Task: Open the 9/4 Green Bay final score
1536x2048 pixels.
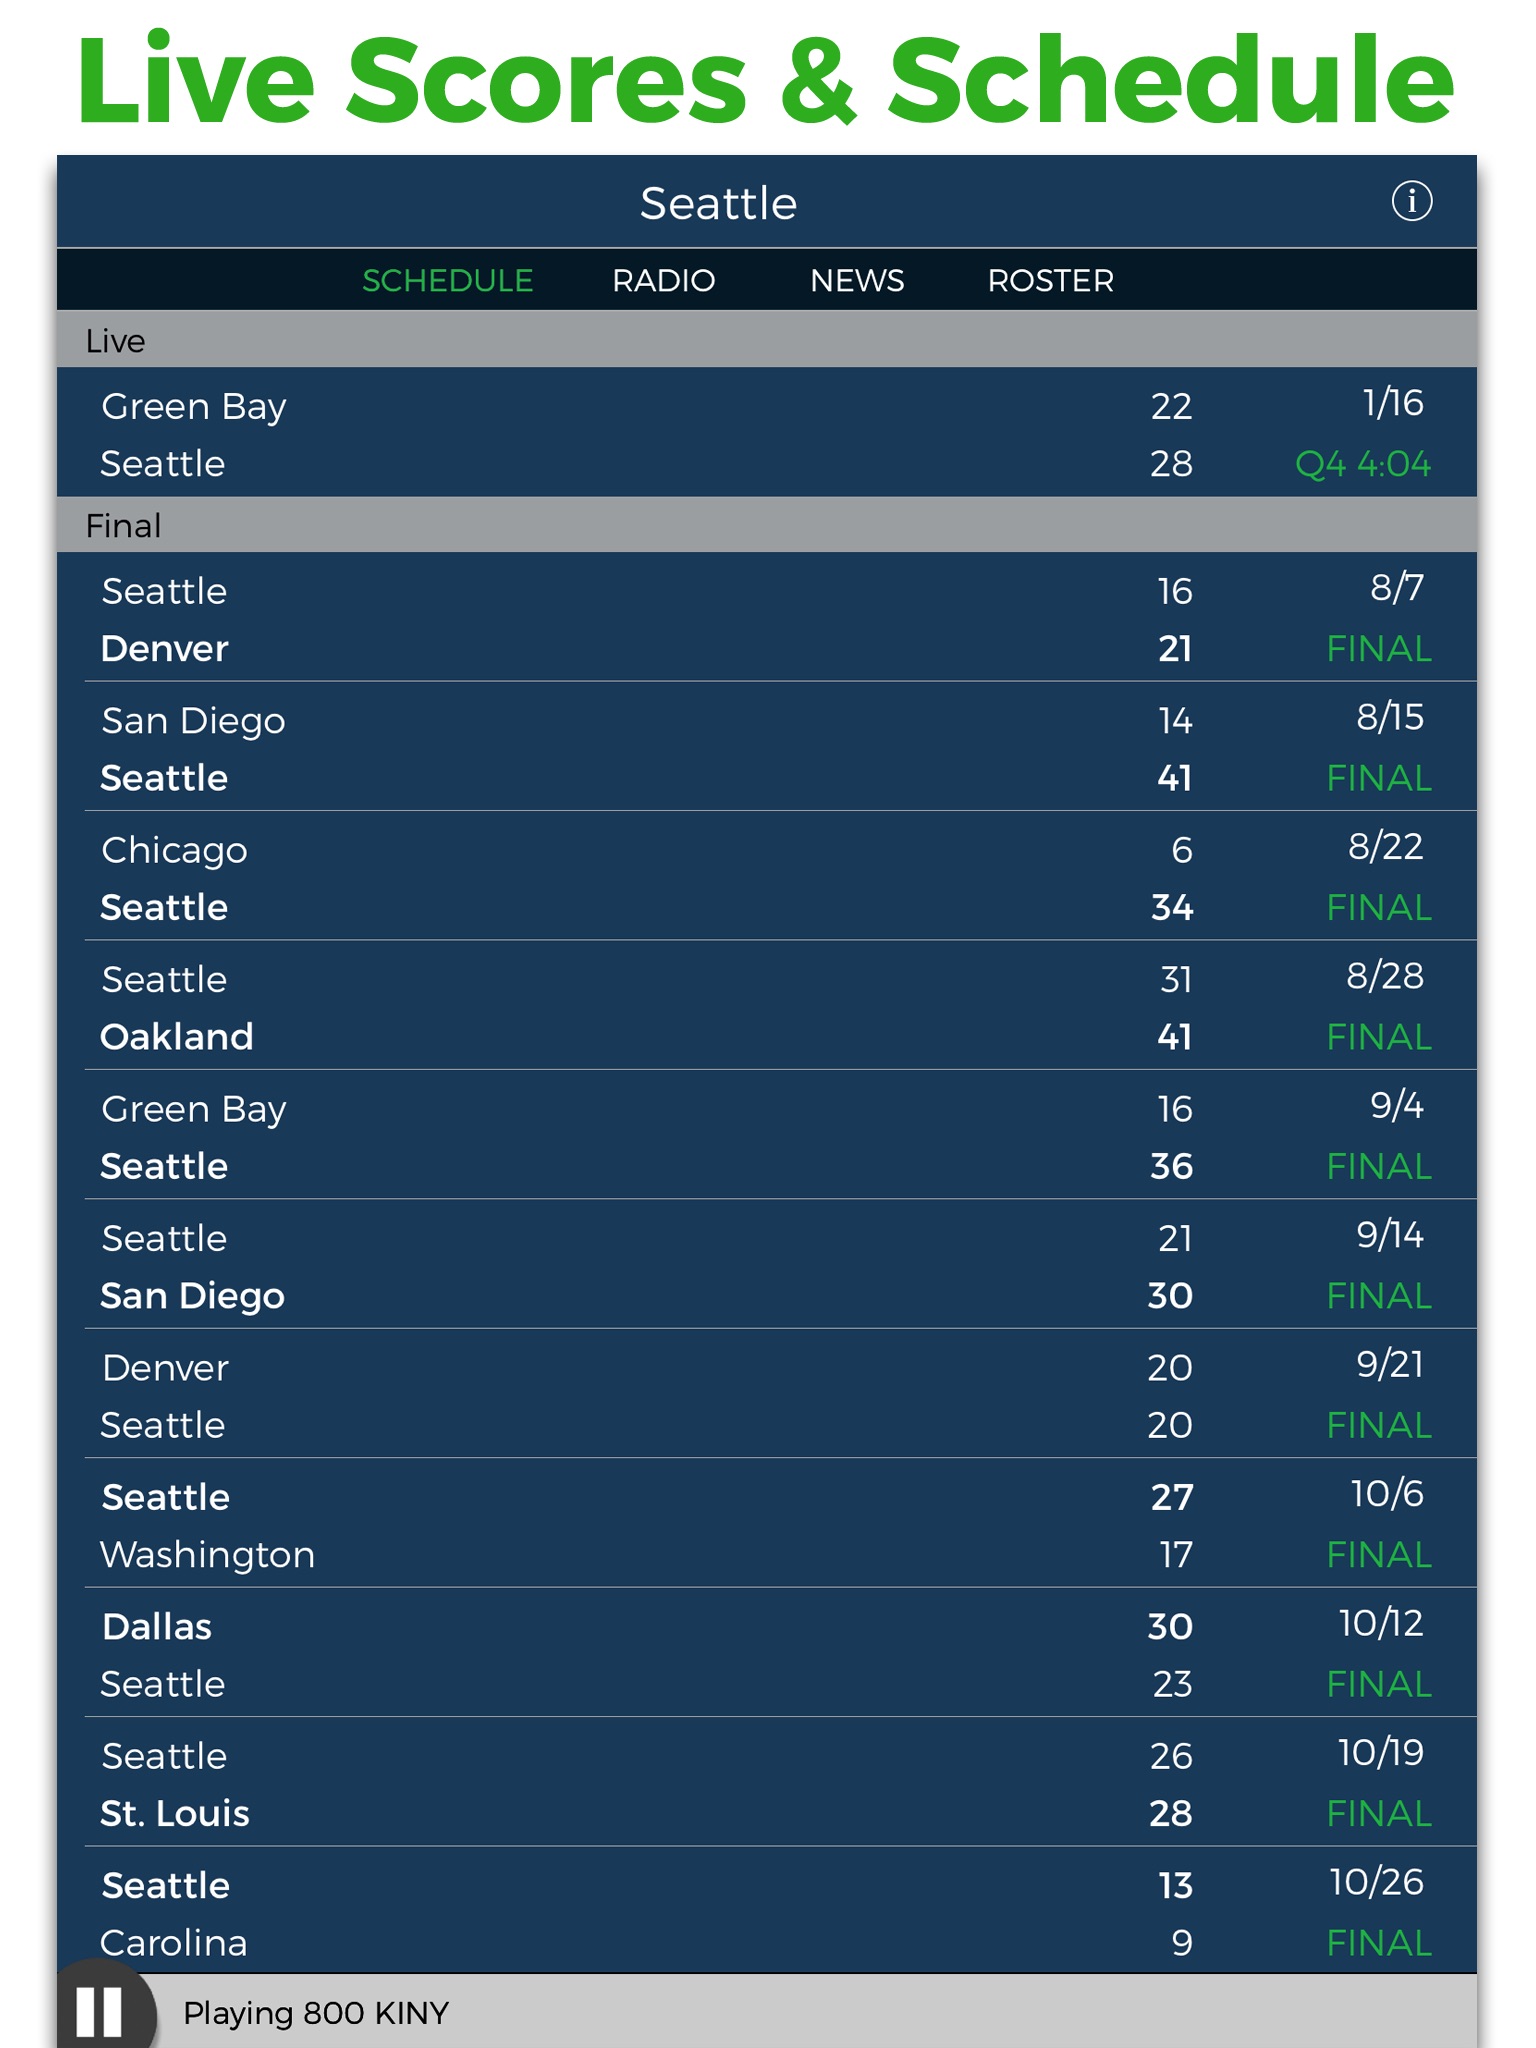Action: coord(766,1137)
